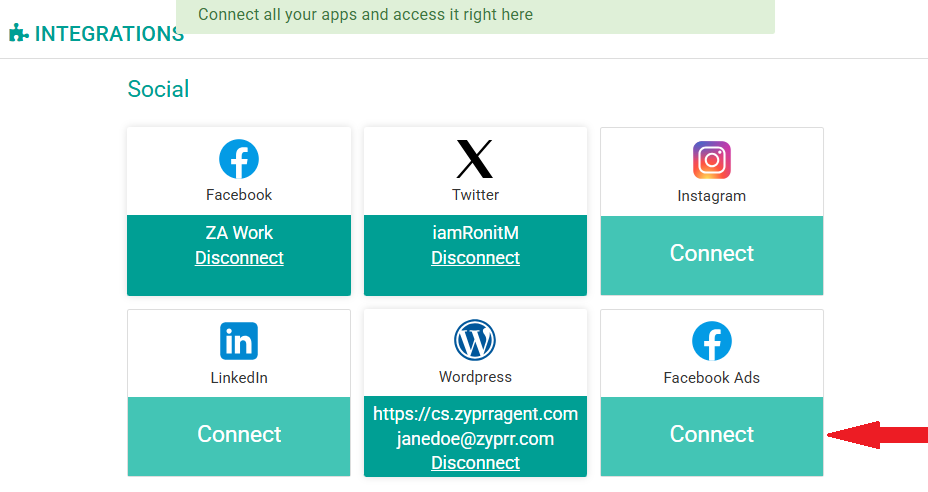Disconnect the ZA Work Facebook account
Screen dimensions: 928x492
click(x=239, y=258)
